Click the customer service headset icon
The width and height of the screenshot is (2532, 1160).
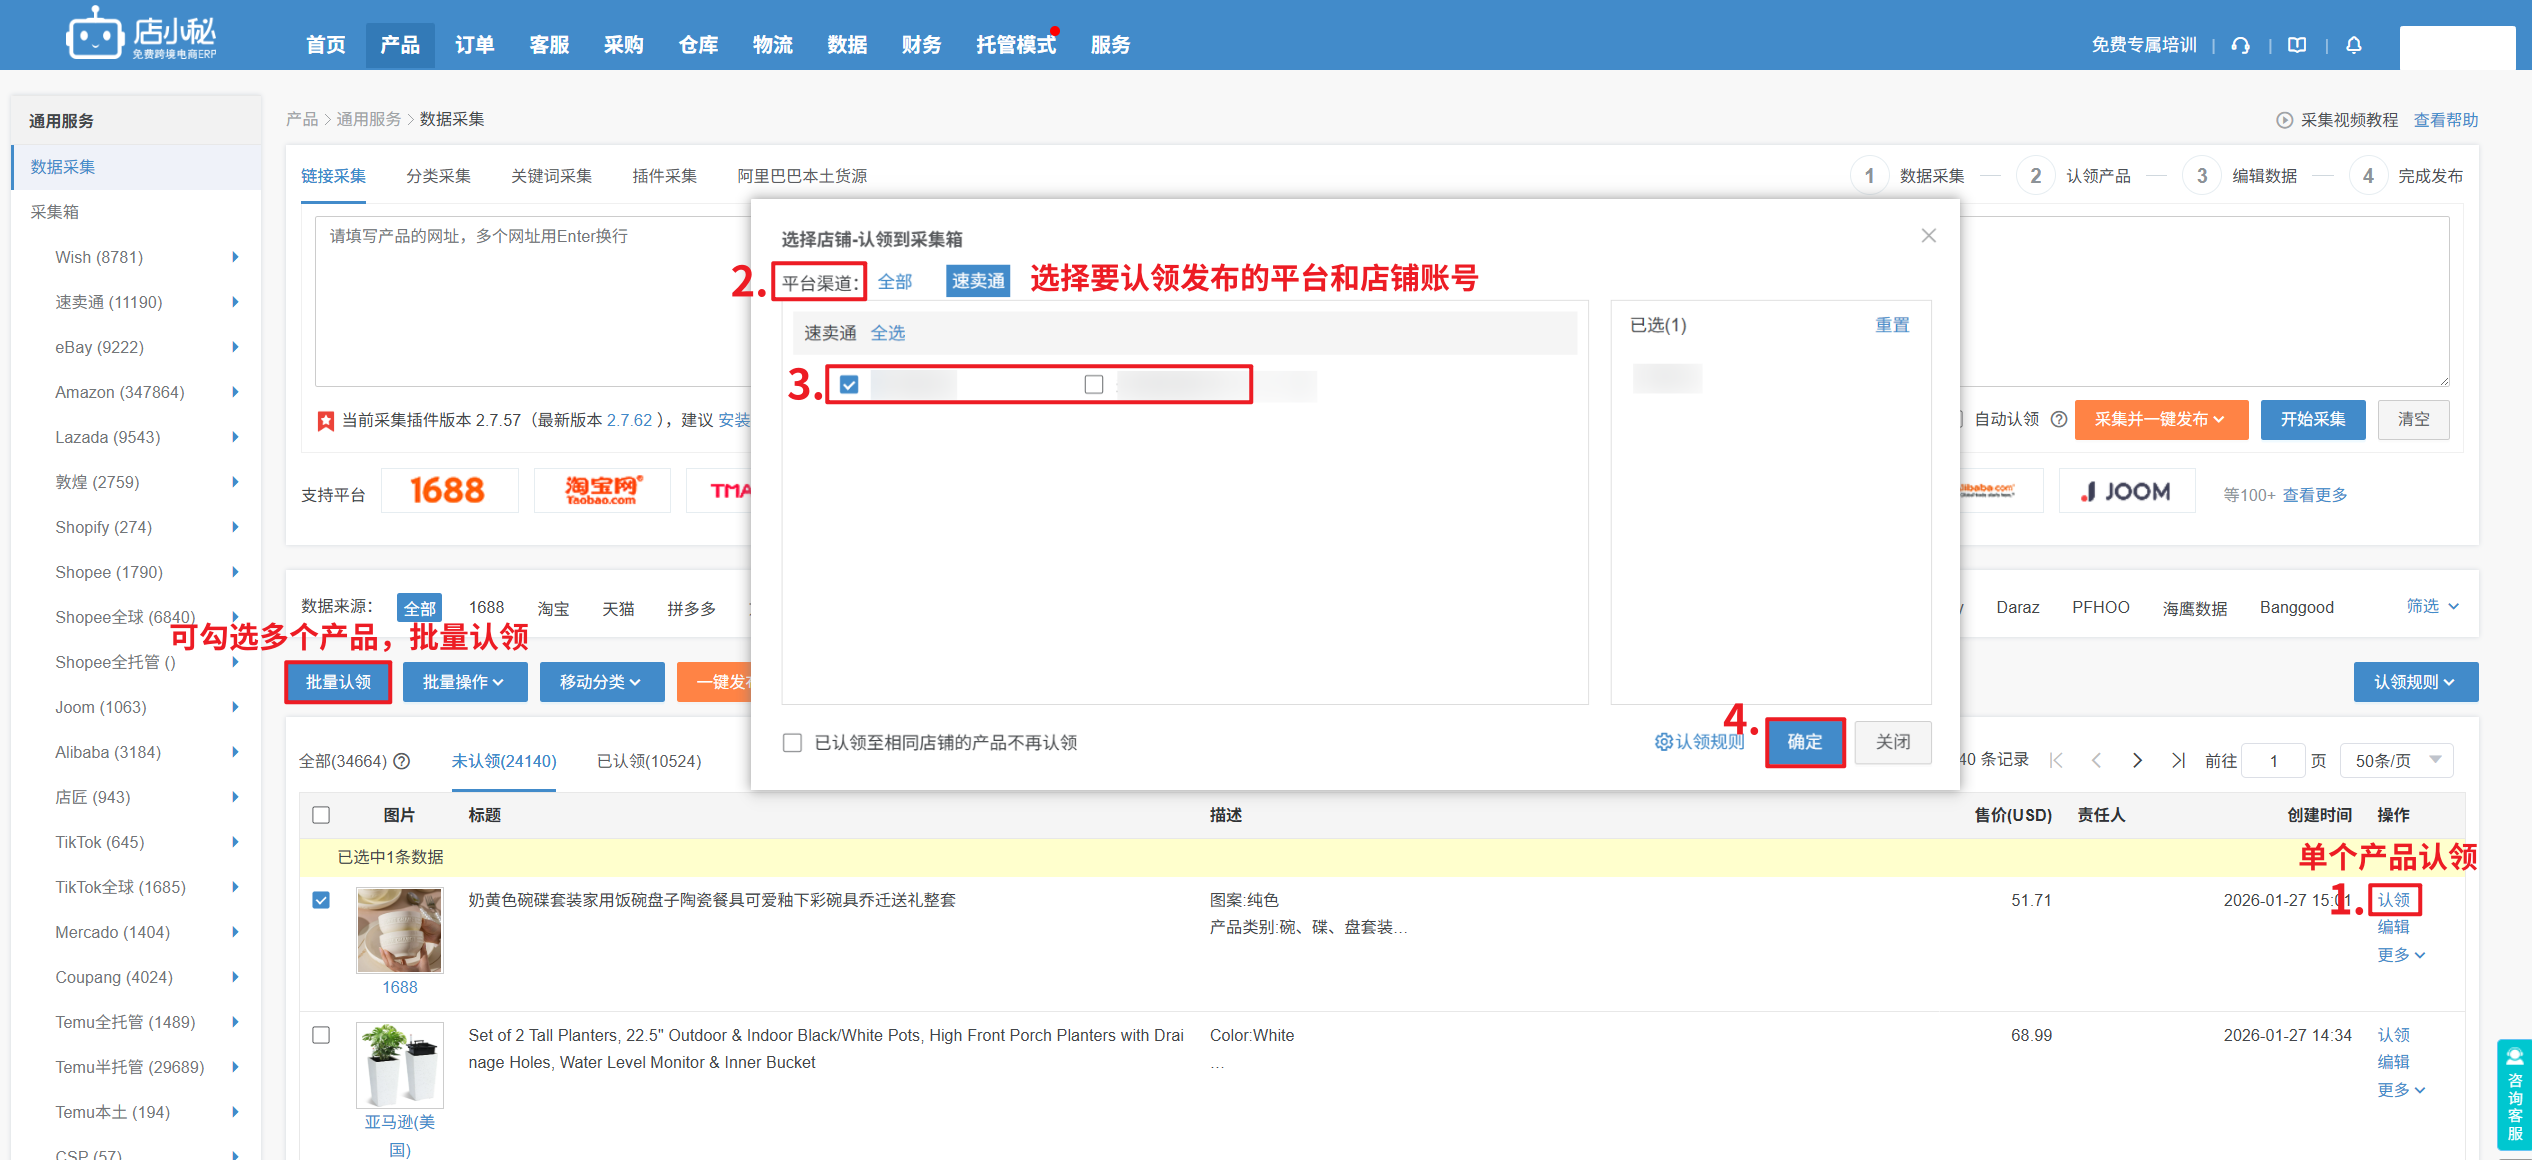click(2240, 45)
